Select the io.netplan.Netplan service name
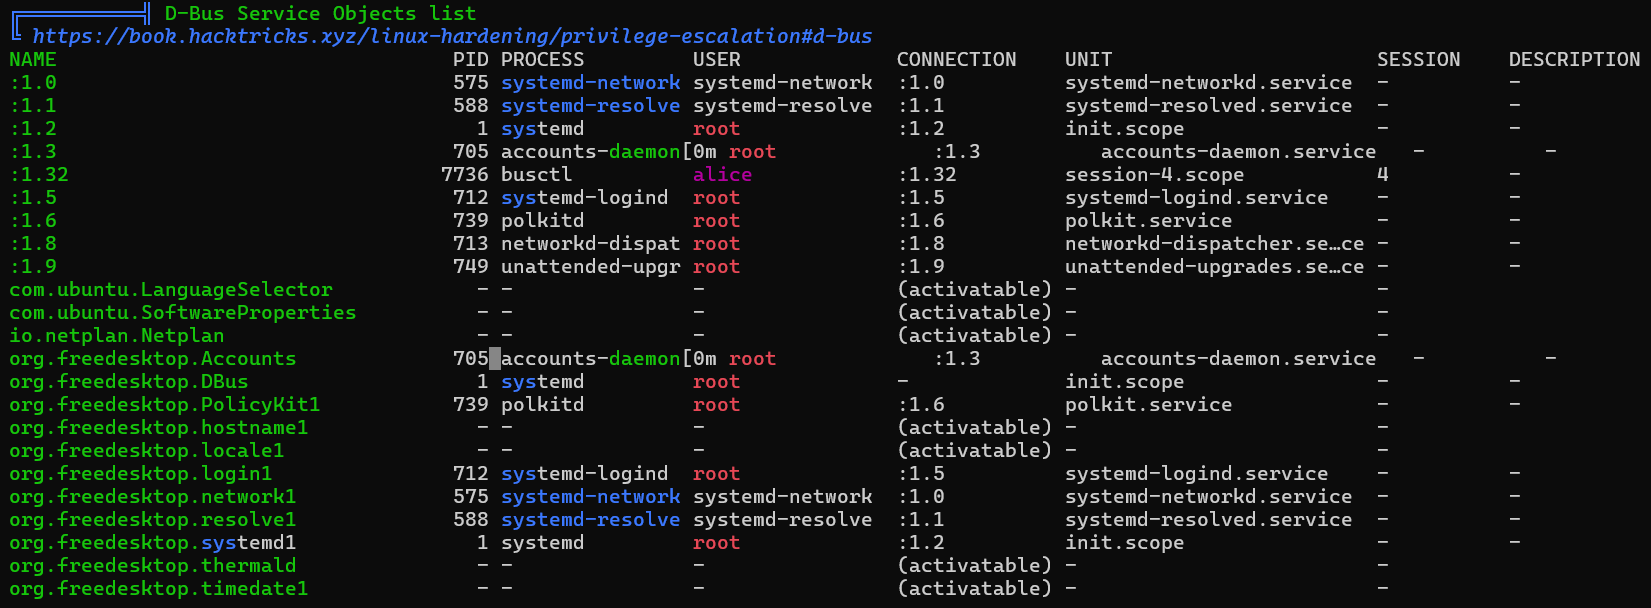Viewport: 1651px width, 608px height. [x=117, y=336]
